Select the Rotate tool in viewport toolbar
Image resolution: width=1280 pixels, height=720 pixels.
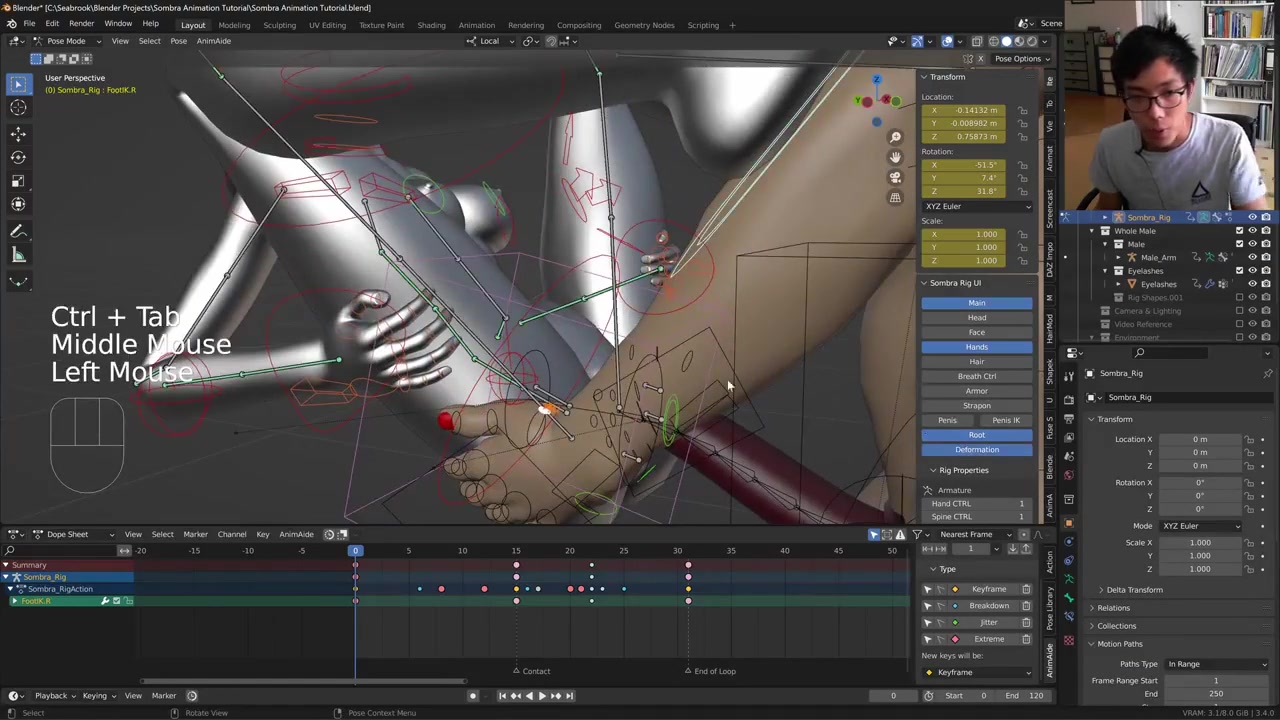[18, 157]
